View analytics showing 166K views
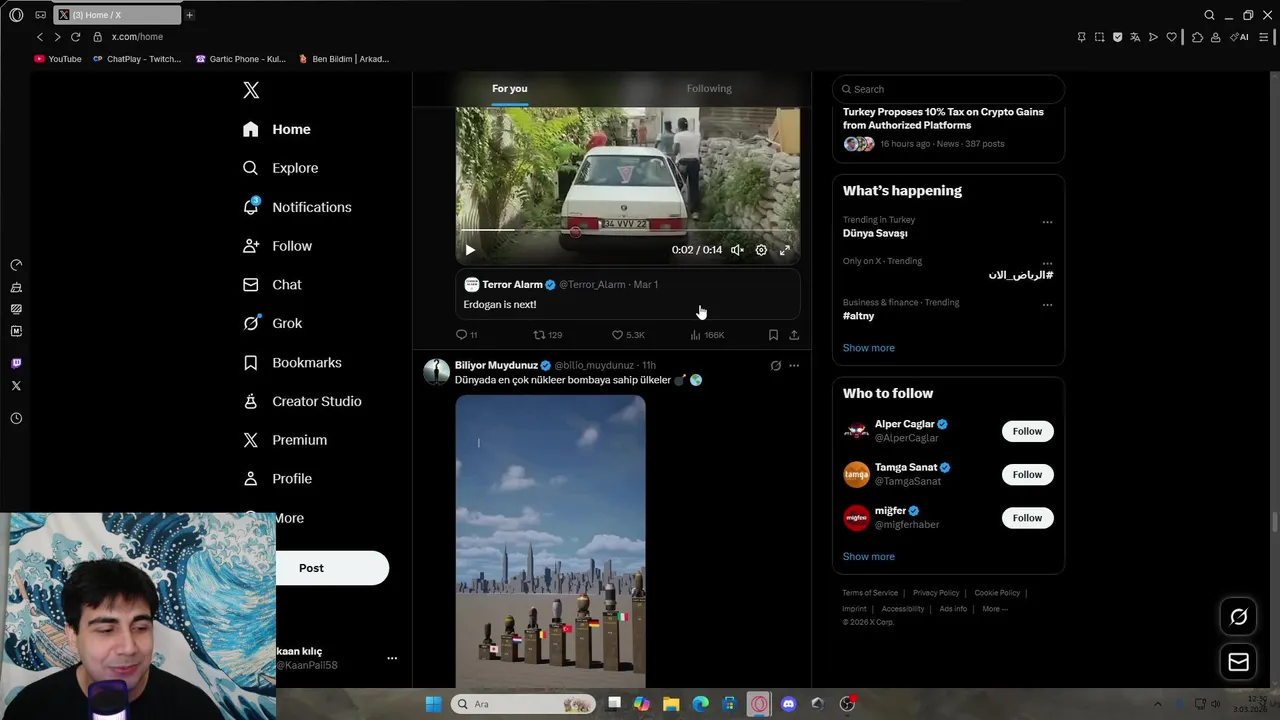Screen dimensions: 1280x720 [707, 335]
